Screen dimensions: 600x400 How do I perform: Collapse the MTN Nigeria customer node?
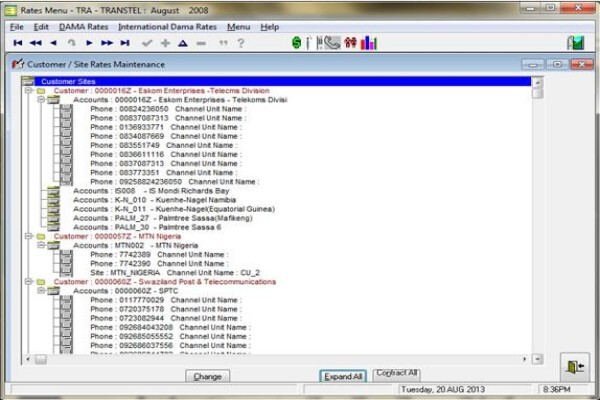click(28, 236)
